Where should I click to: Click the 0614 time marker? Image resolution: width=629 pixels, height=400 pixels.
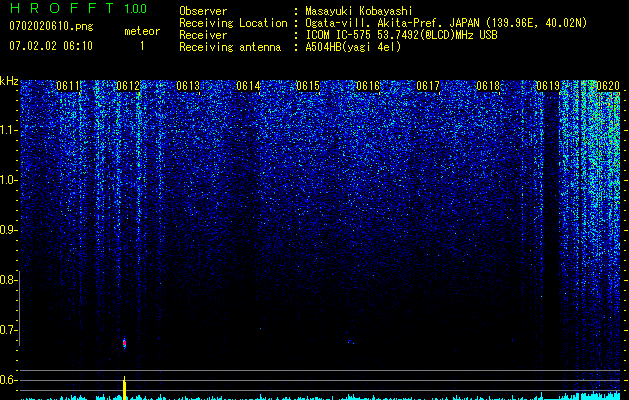(248, 86)
